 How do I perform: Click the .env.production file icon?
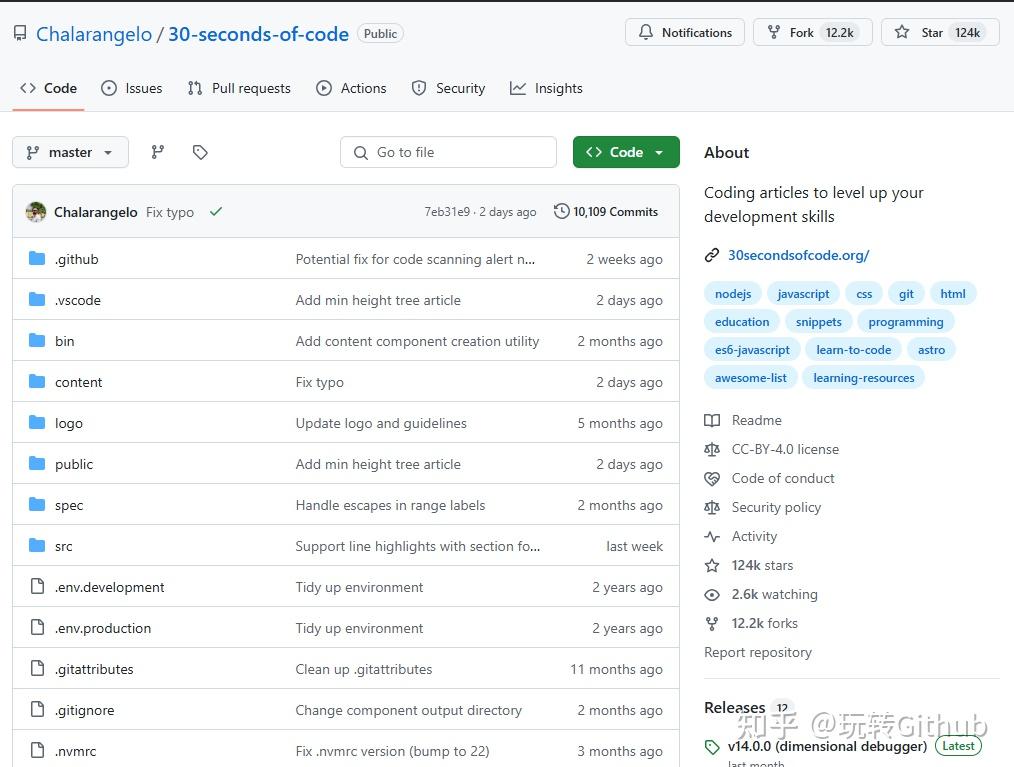point(38,627)
